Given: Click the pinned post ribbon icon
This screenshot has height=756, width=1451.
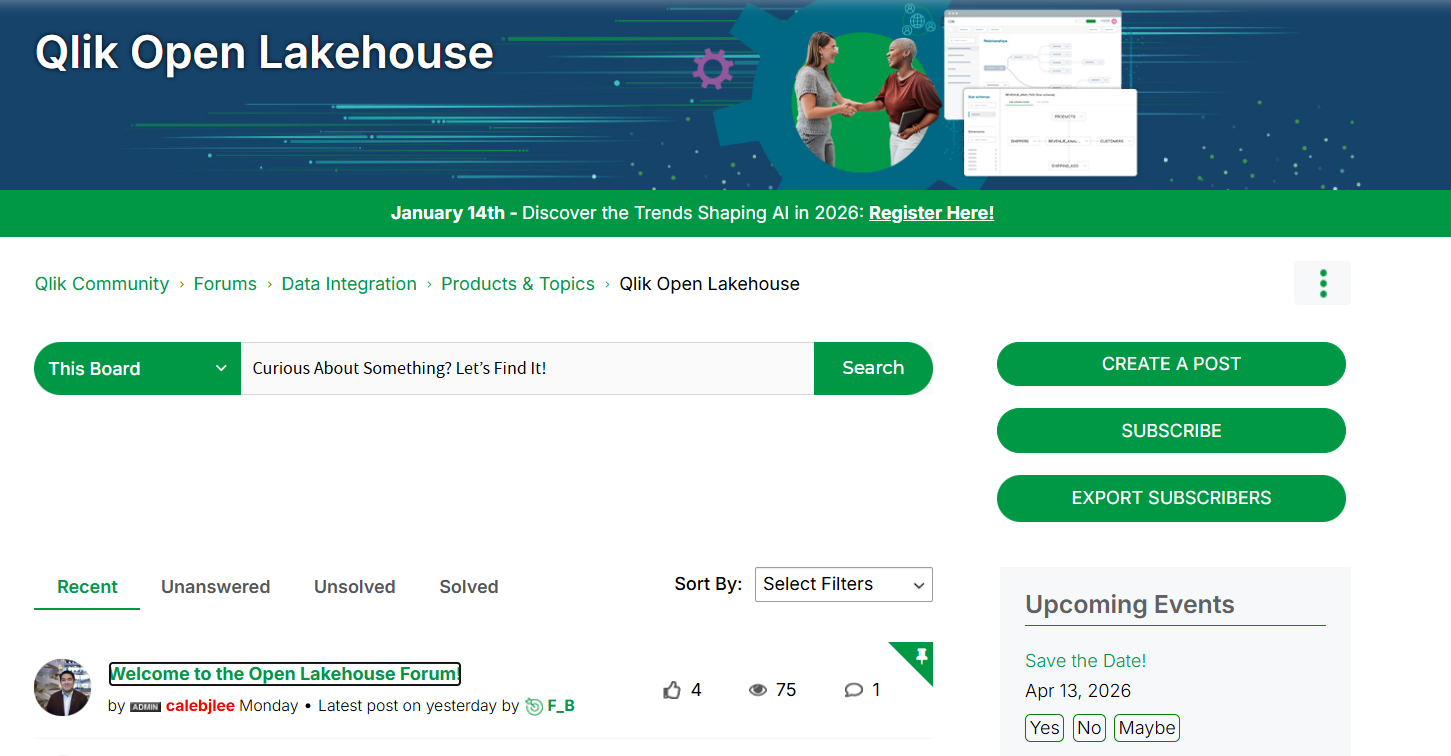Looking at the screenshot, I should pyautogui.click(x=921, y=657).
